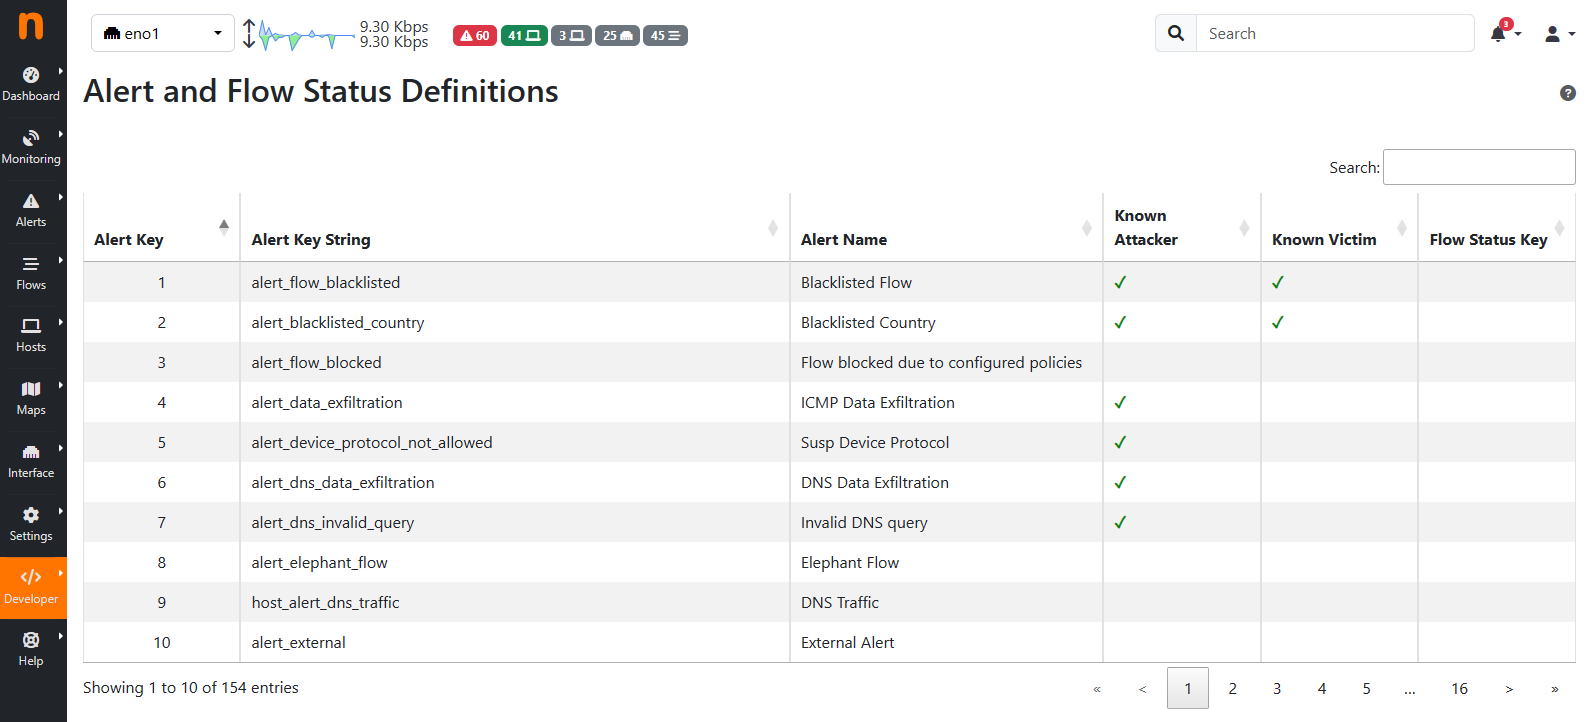Open the user profile menu
Image resolution: width=1589 pixels, height=722 pixels.
(x=1558, y=34)
